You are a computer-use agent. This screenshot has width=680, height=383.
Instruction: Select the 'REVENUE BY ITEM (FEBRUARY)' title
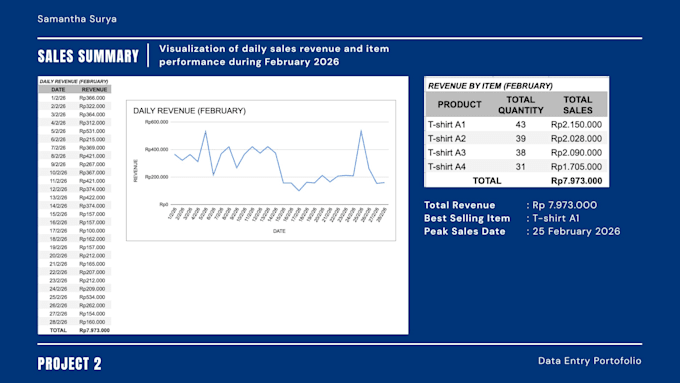coord(490,86)
